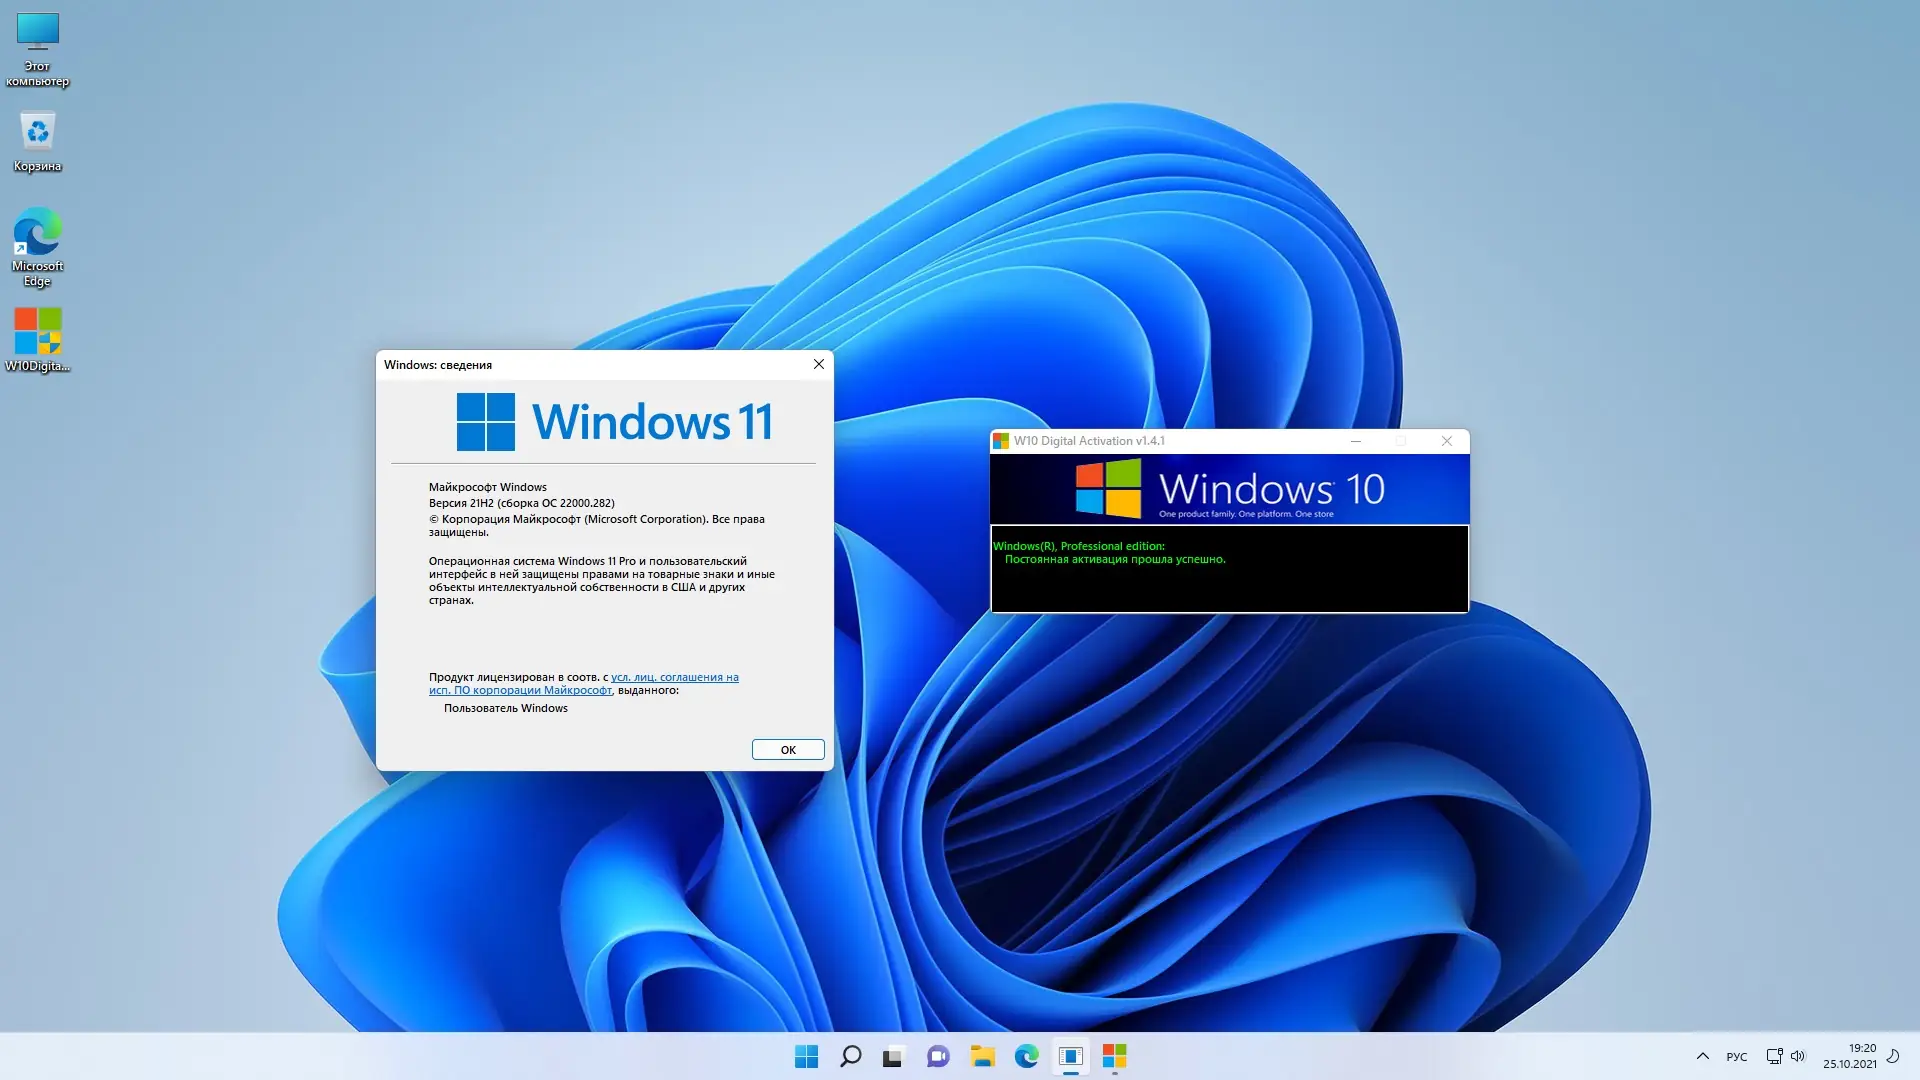The height and width of the screenshot is (1080, 1920).
Task: Open Task View on the taskbar
Action: click(x=893, y=1056)
